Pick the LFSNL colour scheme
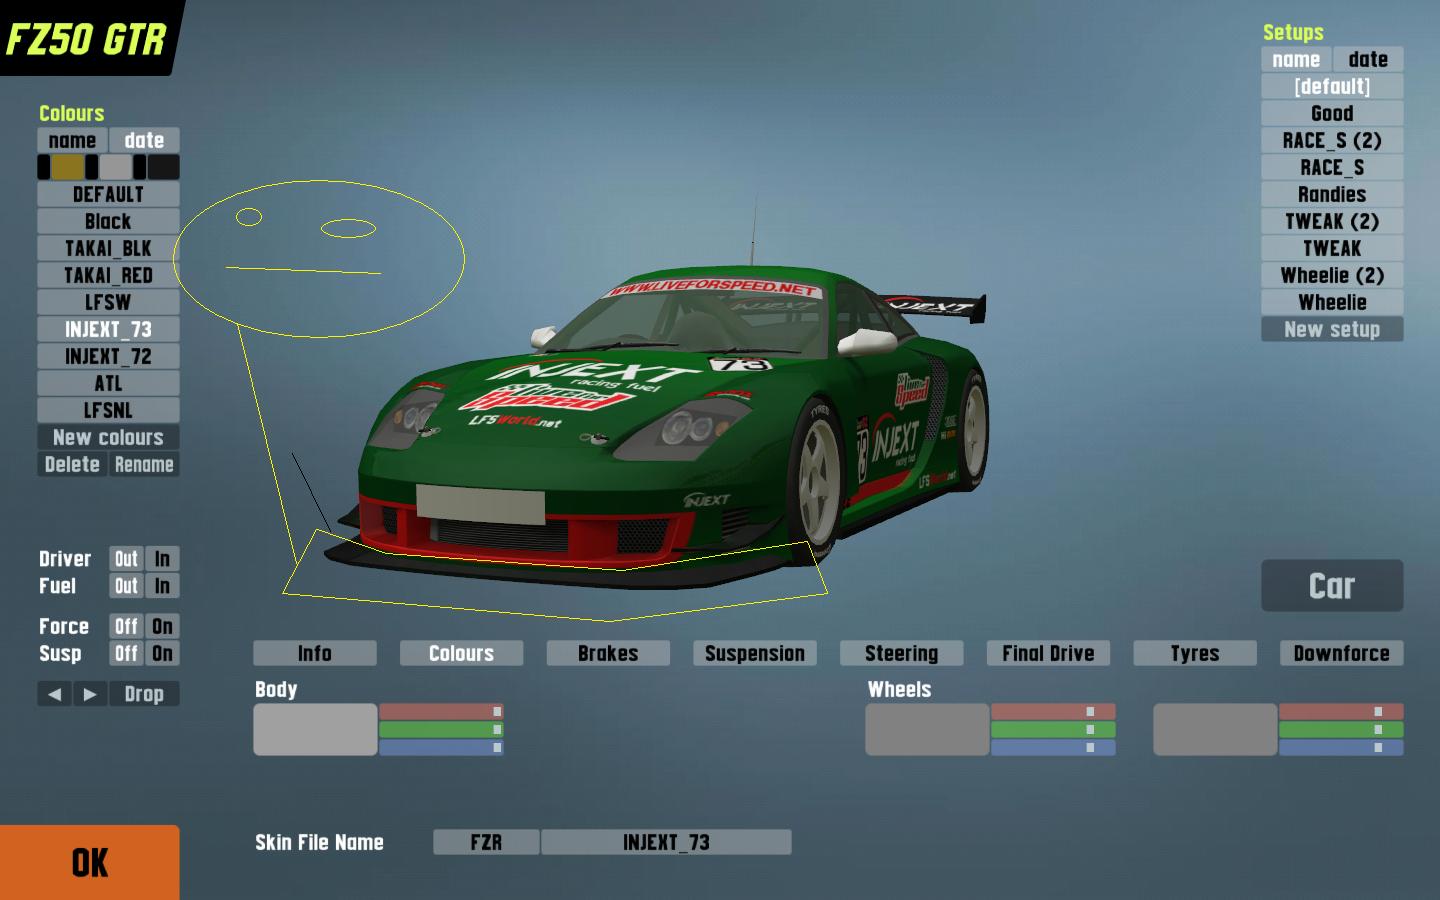 click(x=108, y=410)
